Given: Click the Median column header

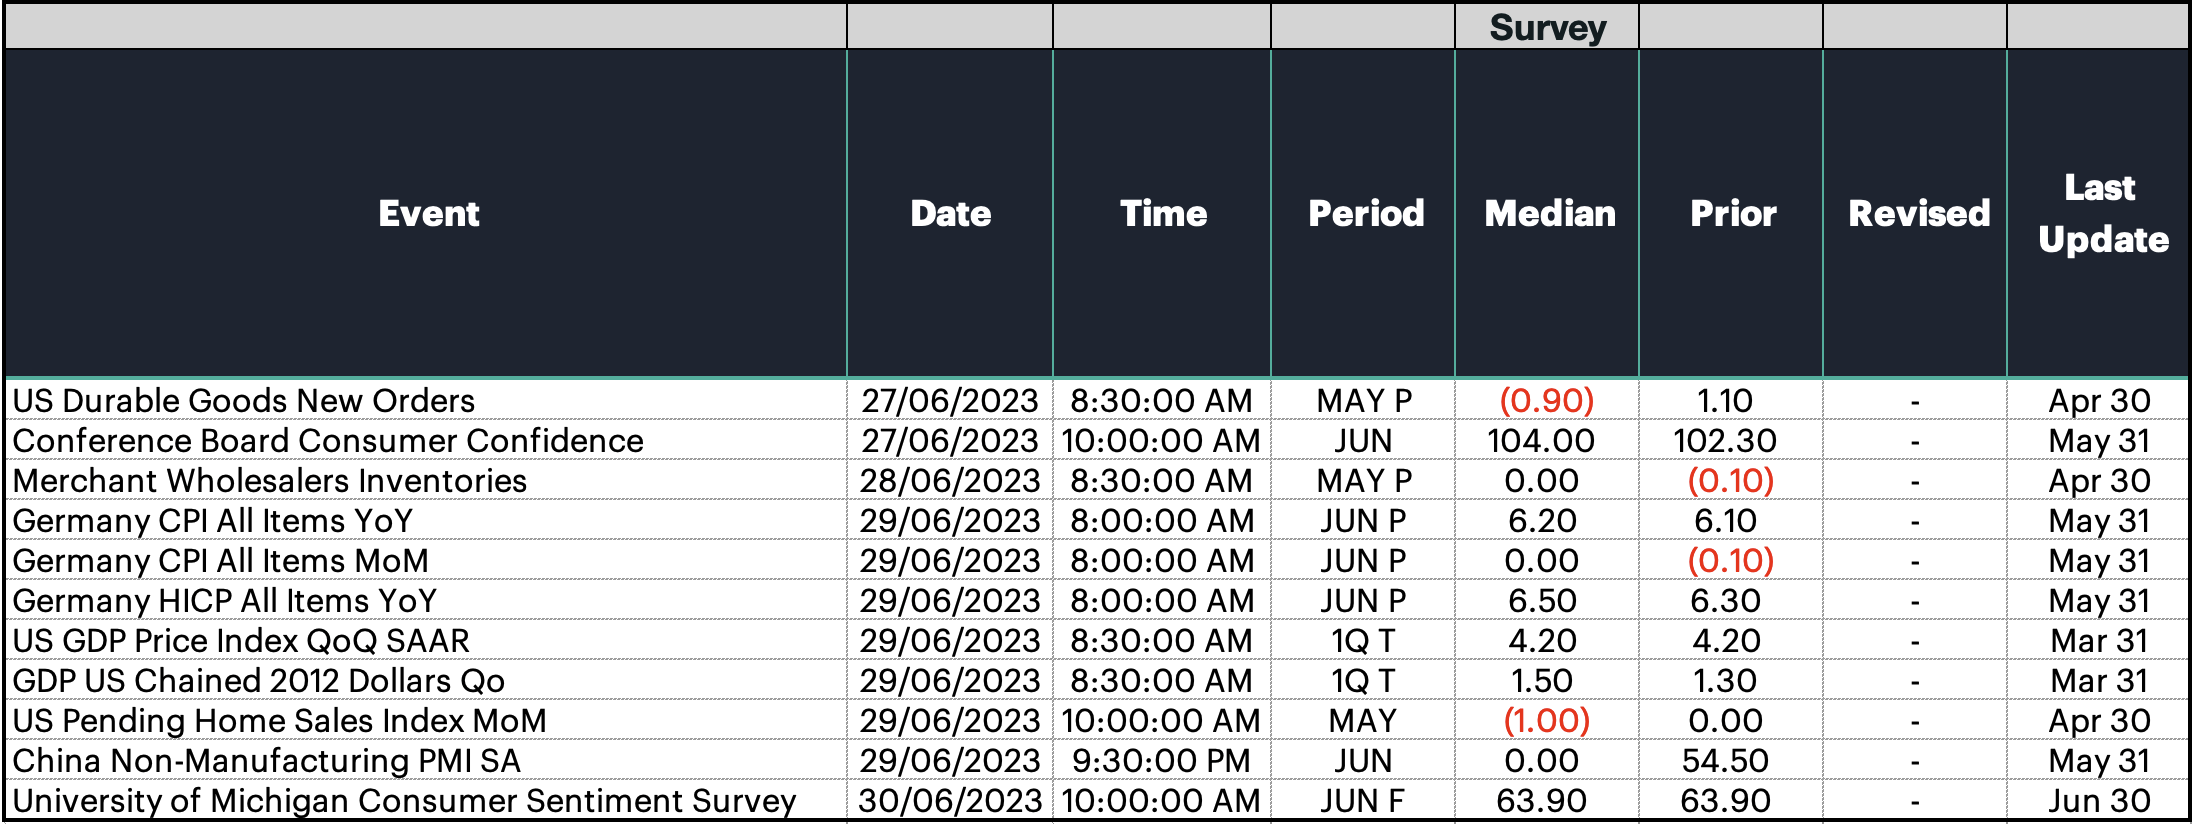Looking at the screenshot, I should [1548, 213].
